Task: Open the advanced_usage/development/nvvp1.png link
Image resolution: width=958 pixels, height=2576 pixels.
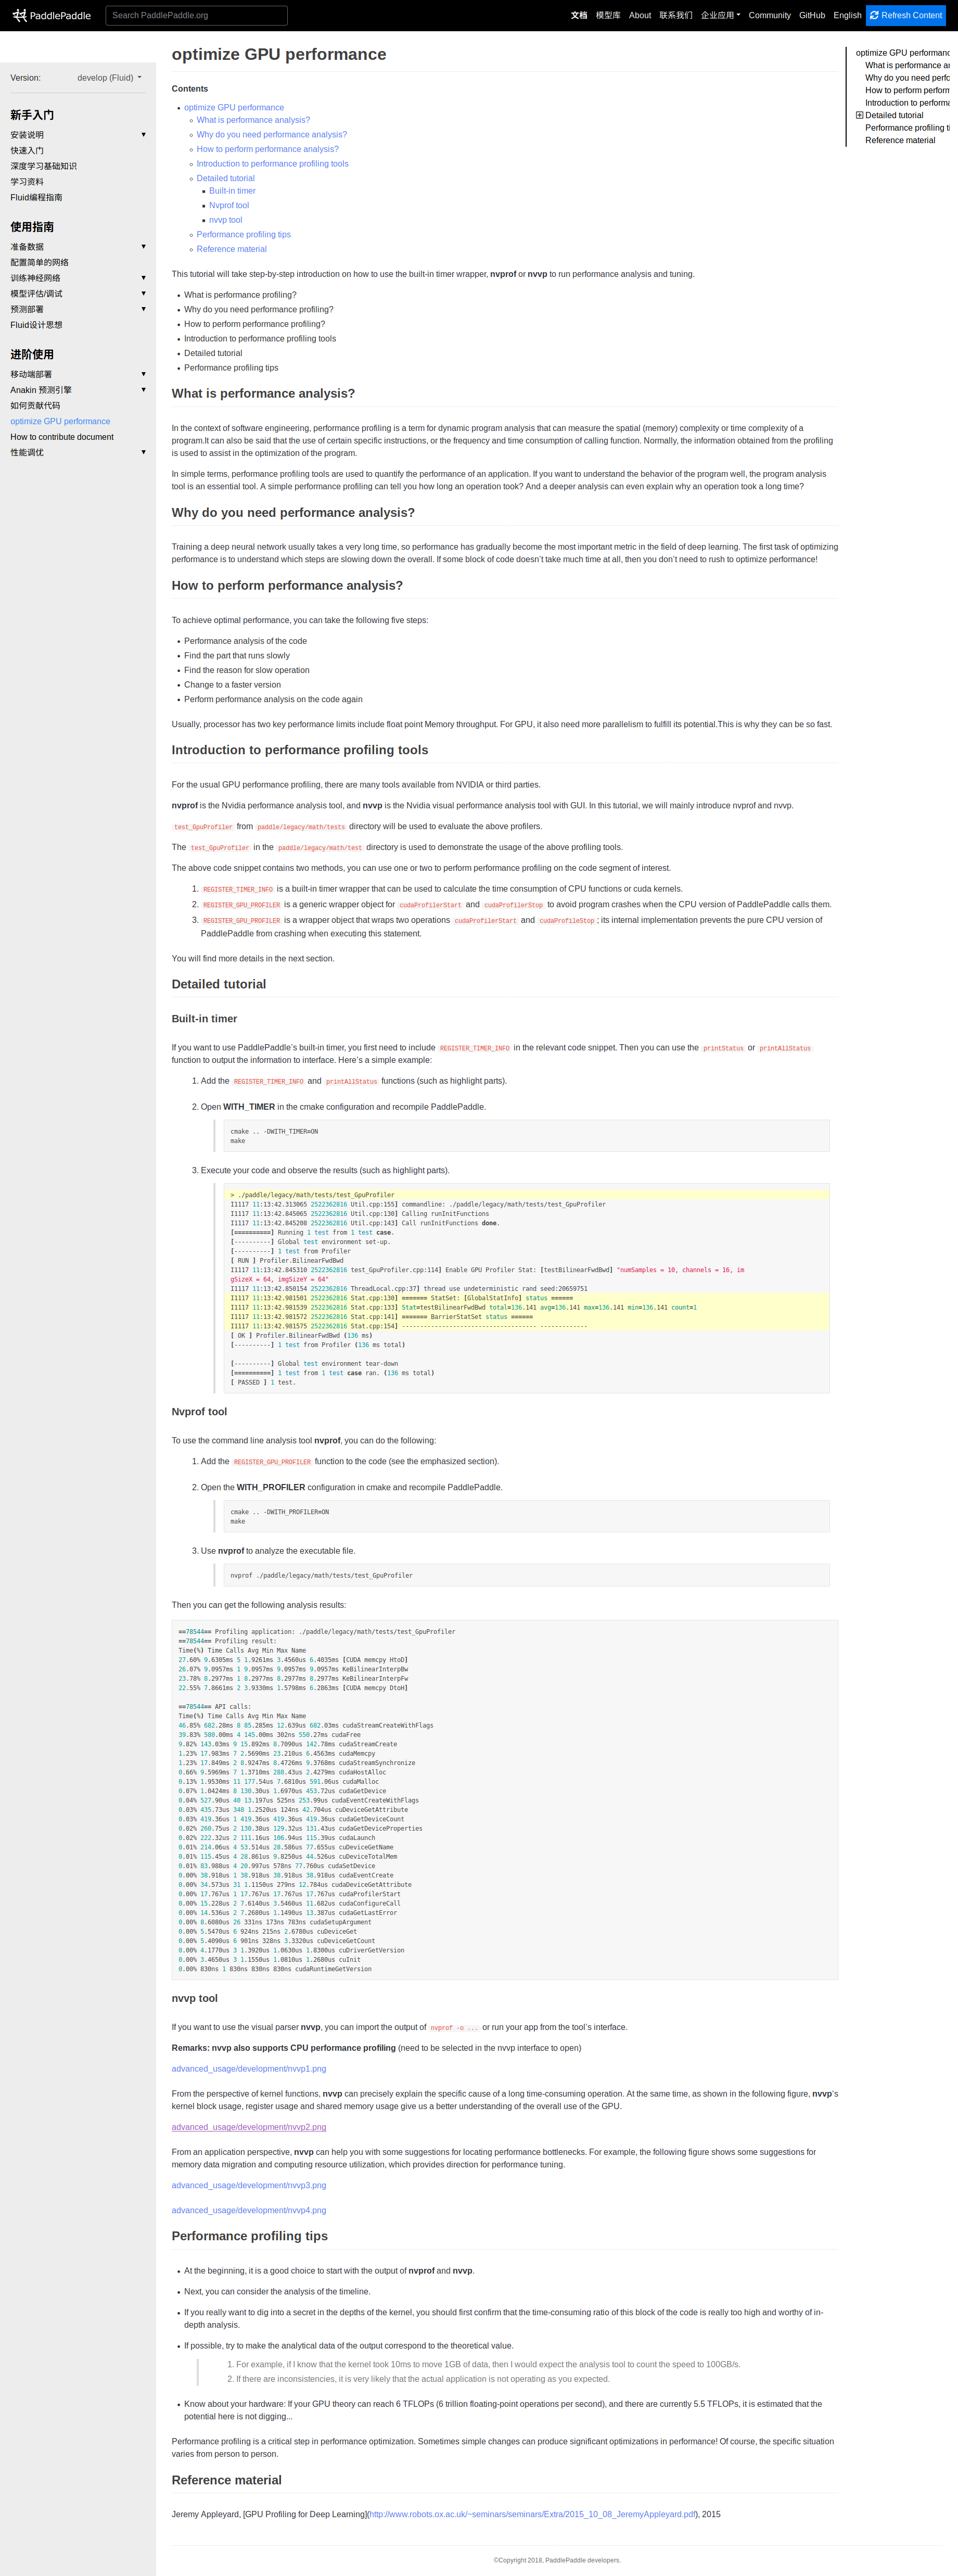Action: 249,2069
